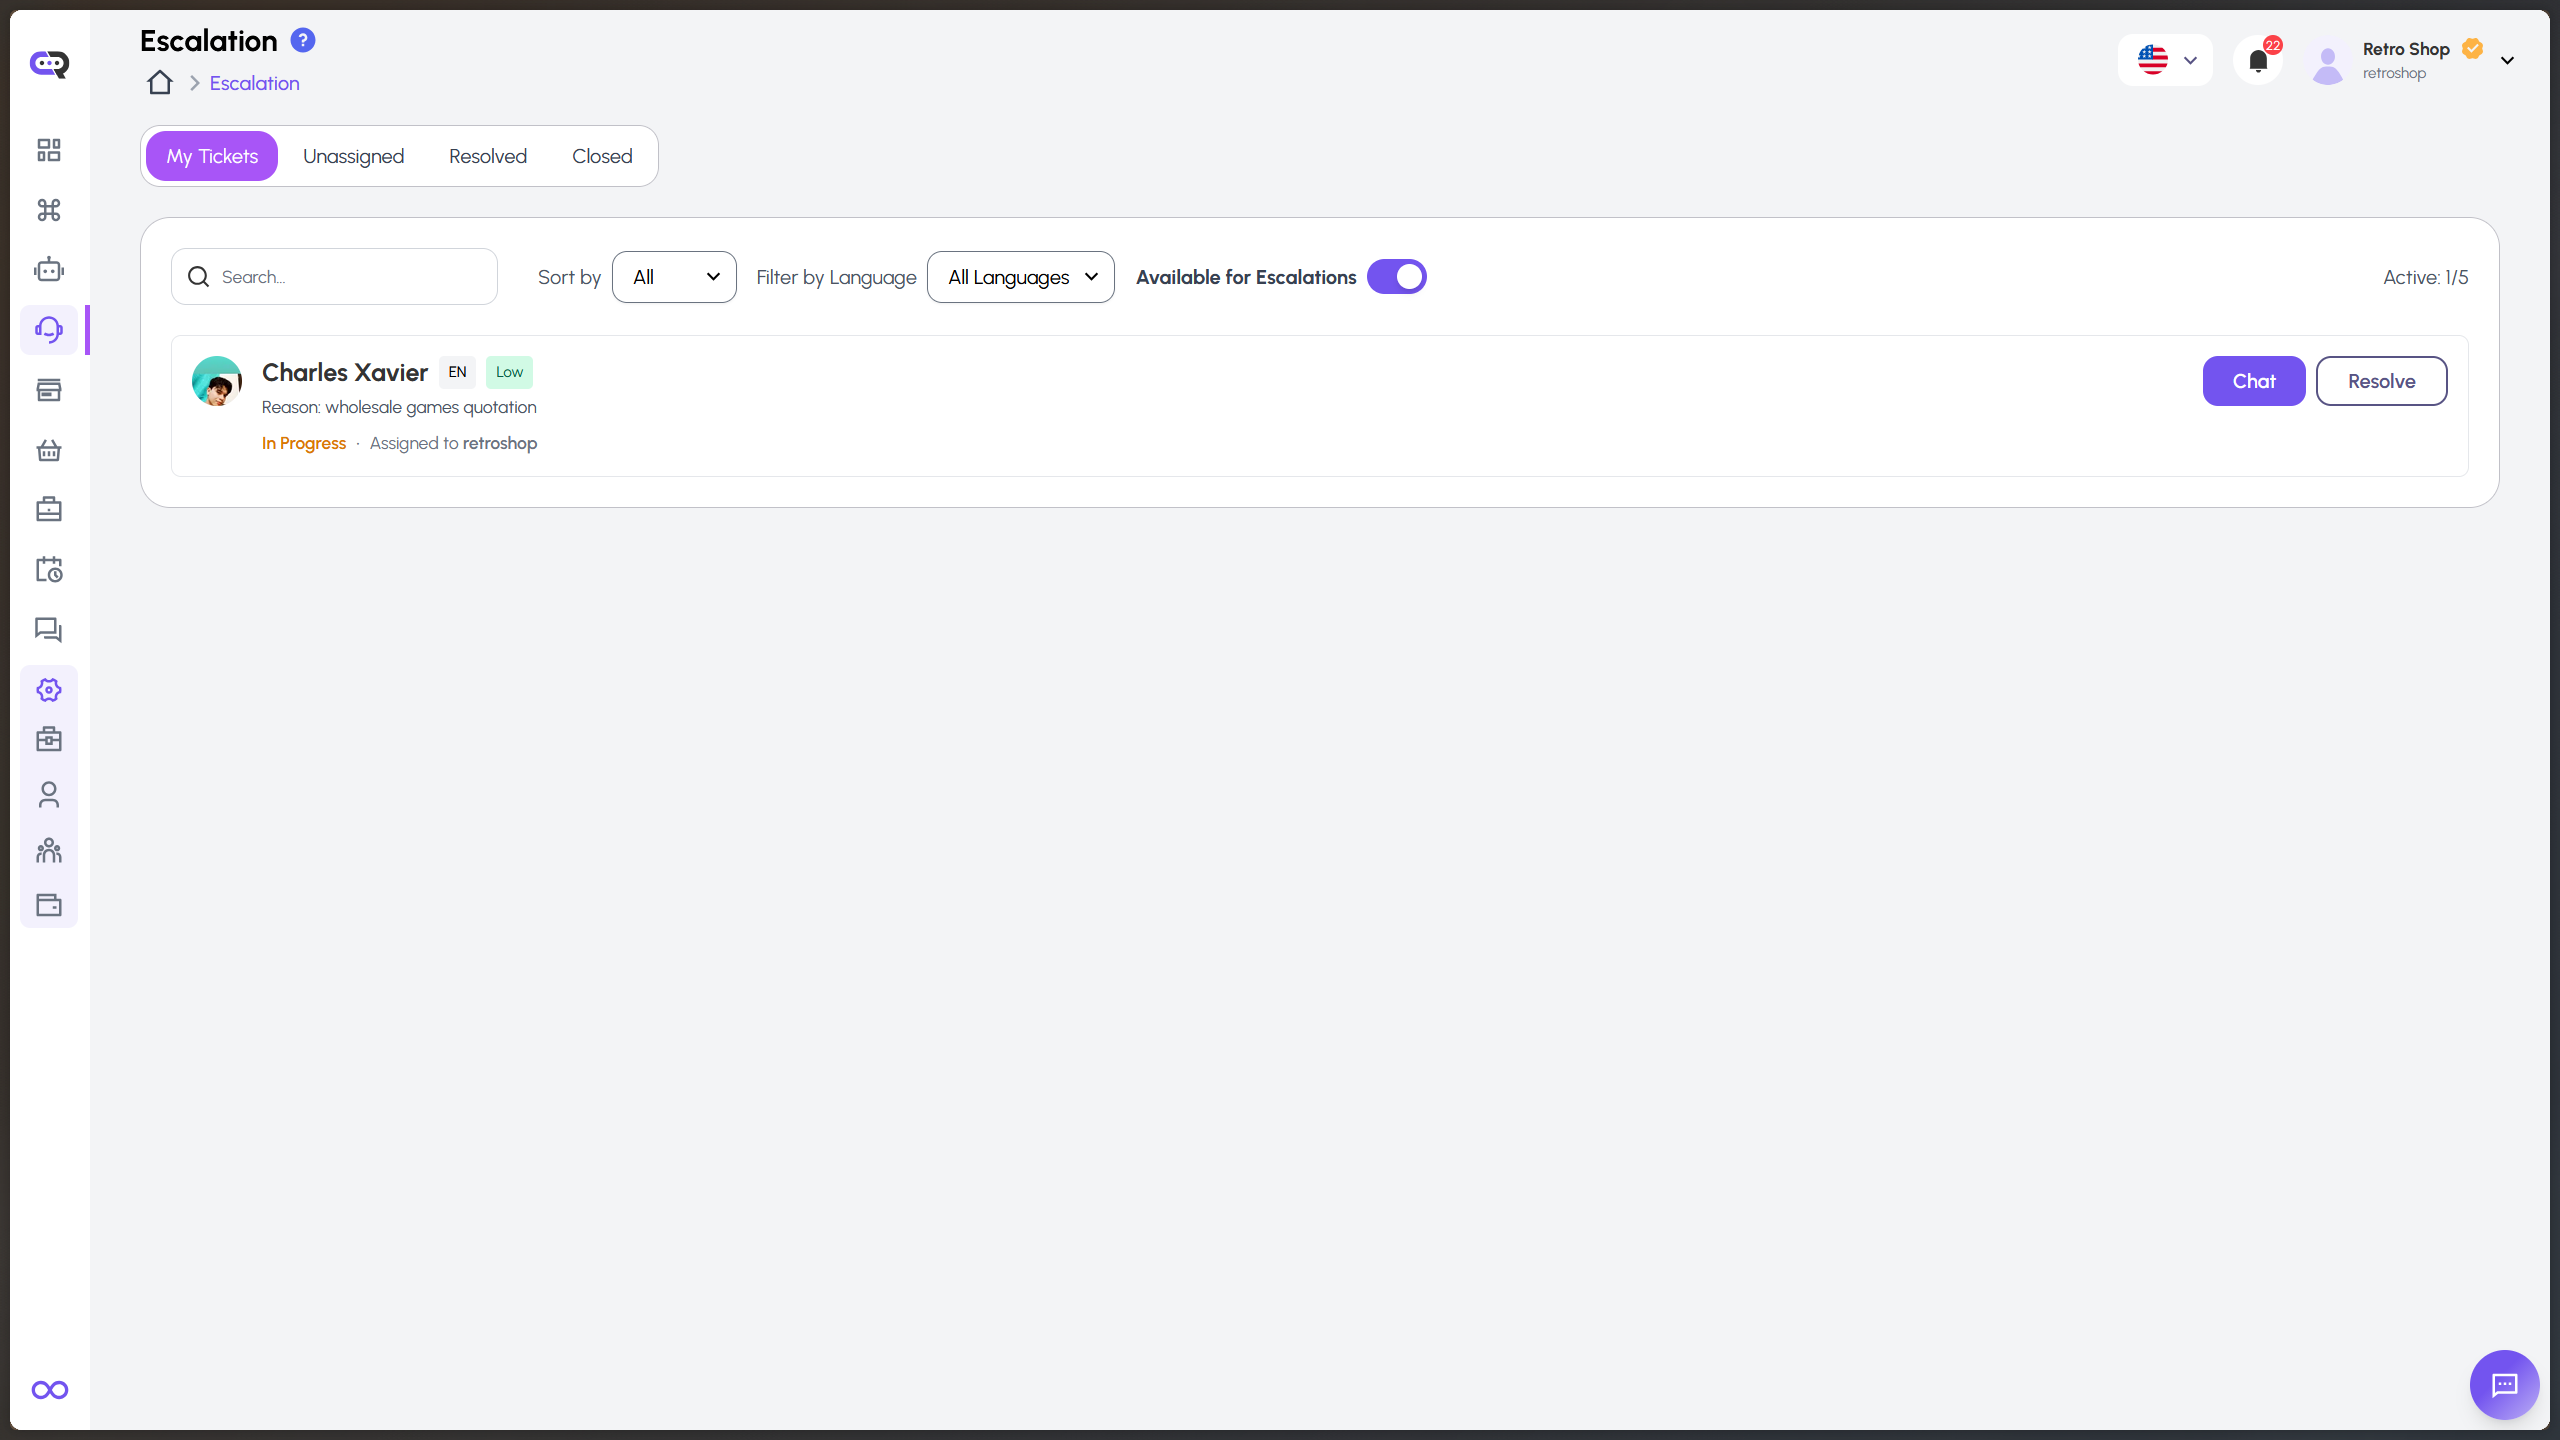2560x1440 pixels.
Task: Switch to the Unassigned tab
Action: (x=353, y=156)
